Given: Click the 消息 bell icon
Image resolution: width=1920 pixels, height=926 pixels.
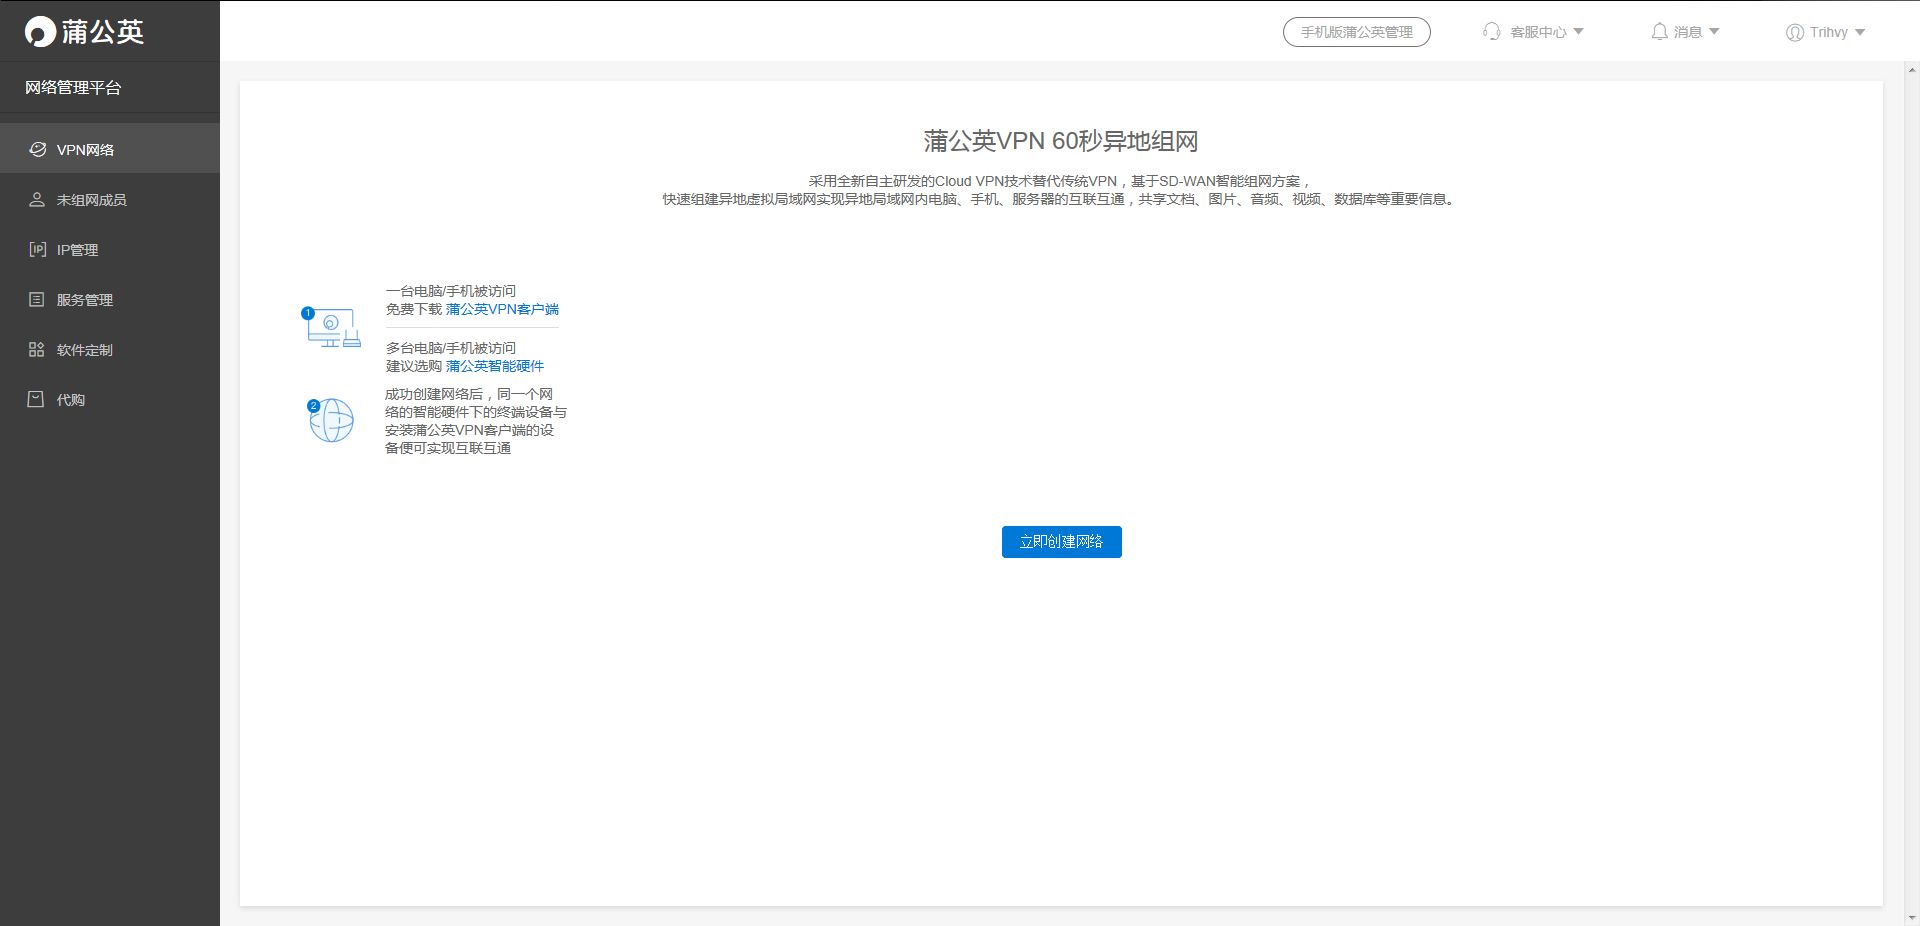Looking at the screenshot, I should click(1659, 32).
